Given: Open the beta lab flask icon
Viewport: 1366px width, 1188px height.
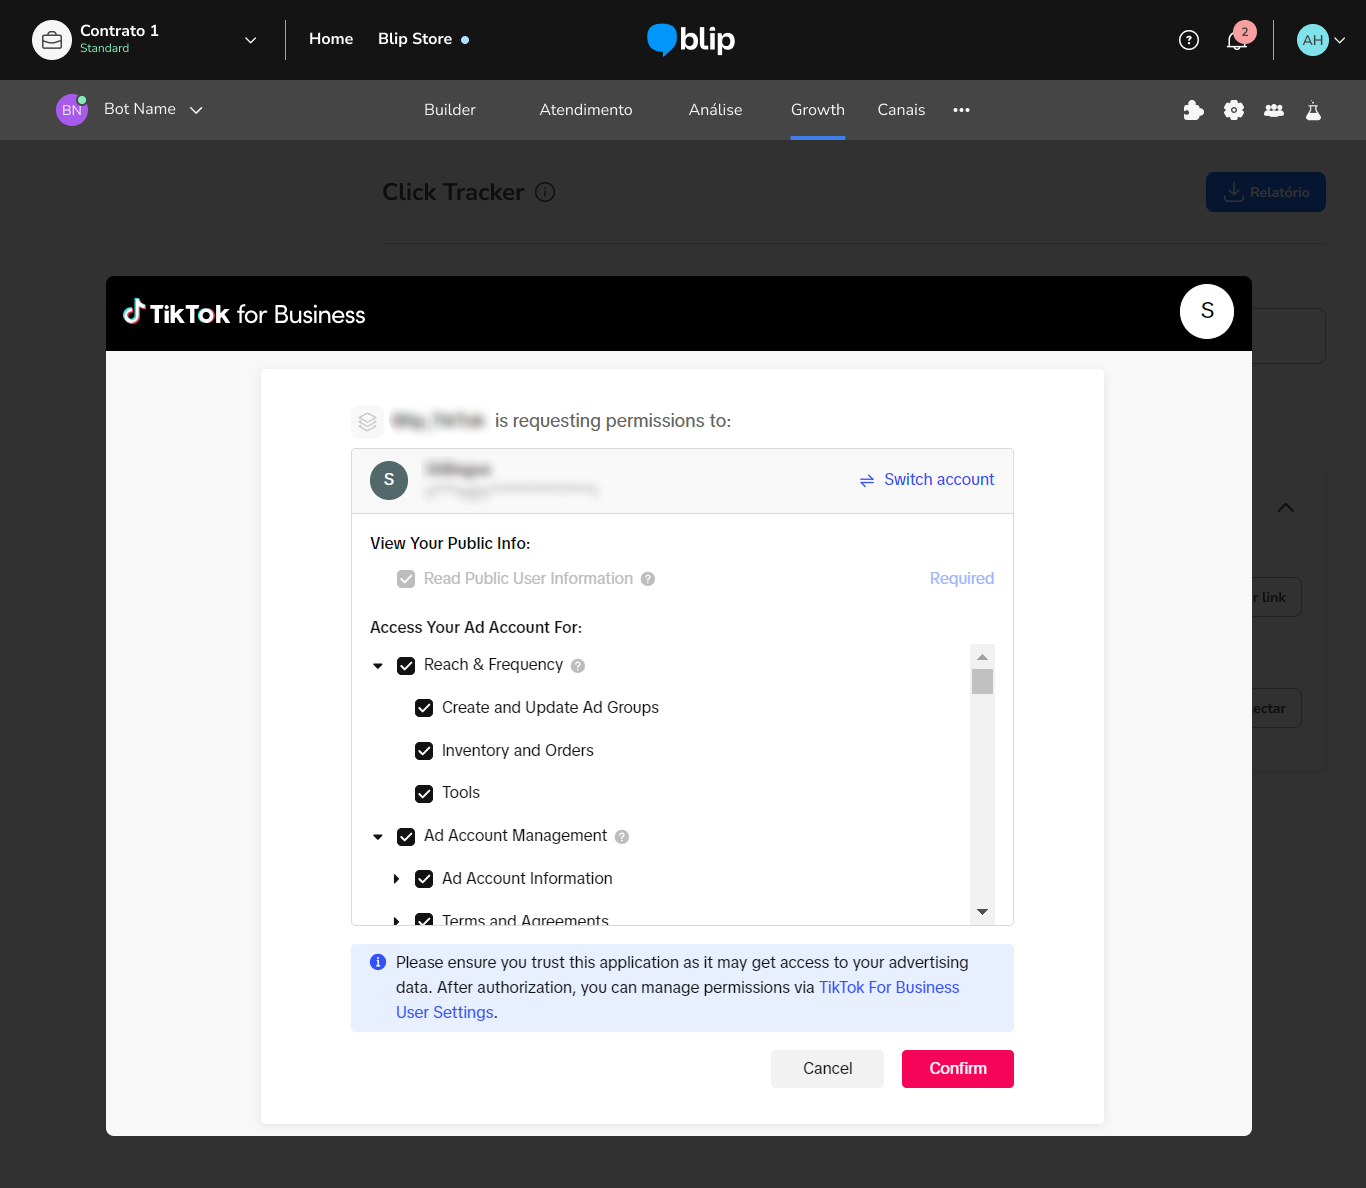Looking at the screenshot, I should coord(1313,110).
